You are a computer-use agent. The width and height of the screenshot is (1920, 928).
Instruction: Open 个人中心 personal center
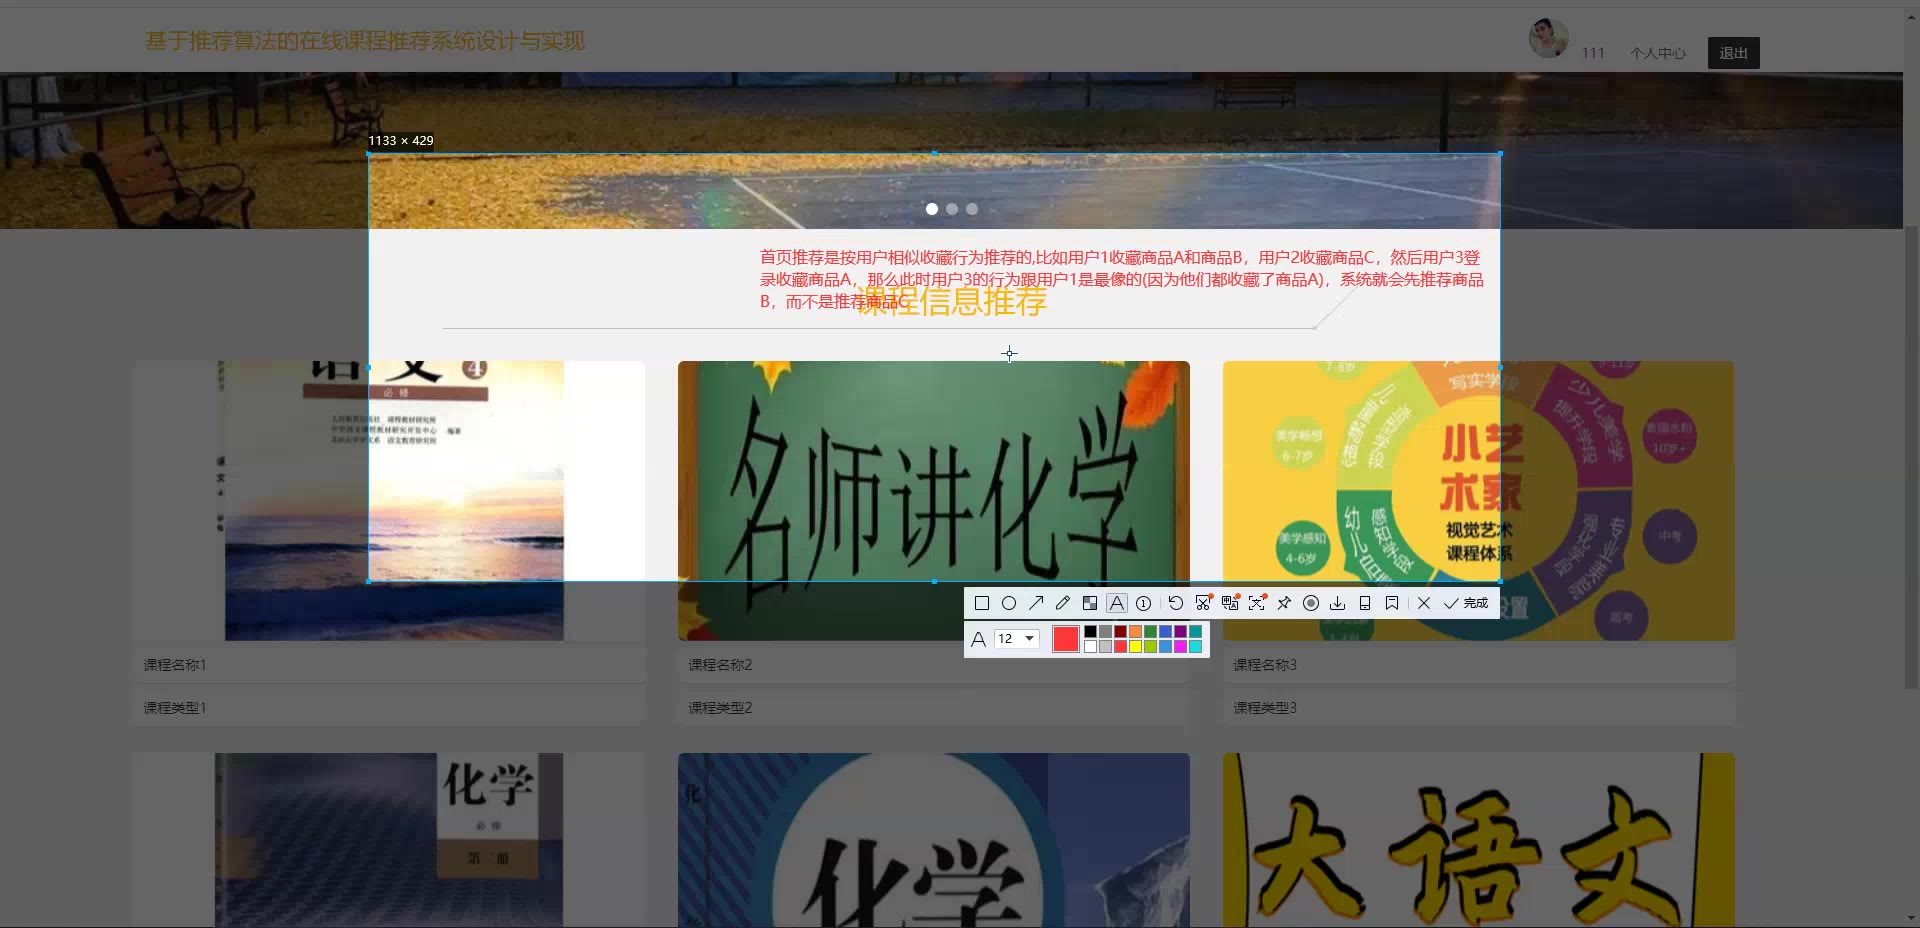click(1658, 53)
